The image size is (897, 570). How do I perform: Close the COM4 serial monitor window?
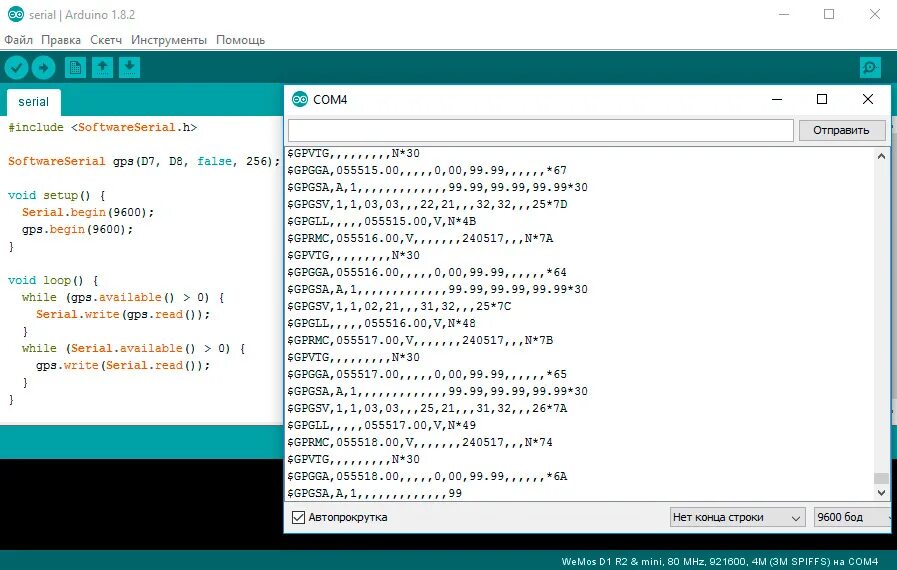tap(868, 99)
